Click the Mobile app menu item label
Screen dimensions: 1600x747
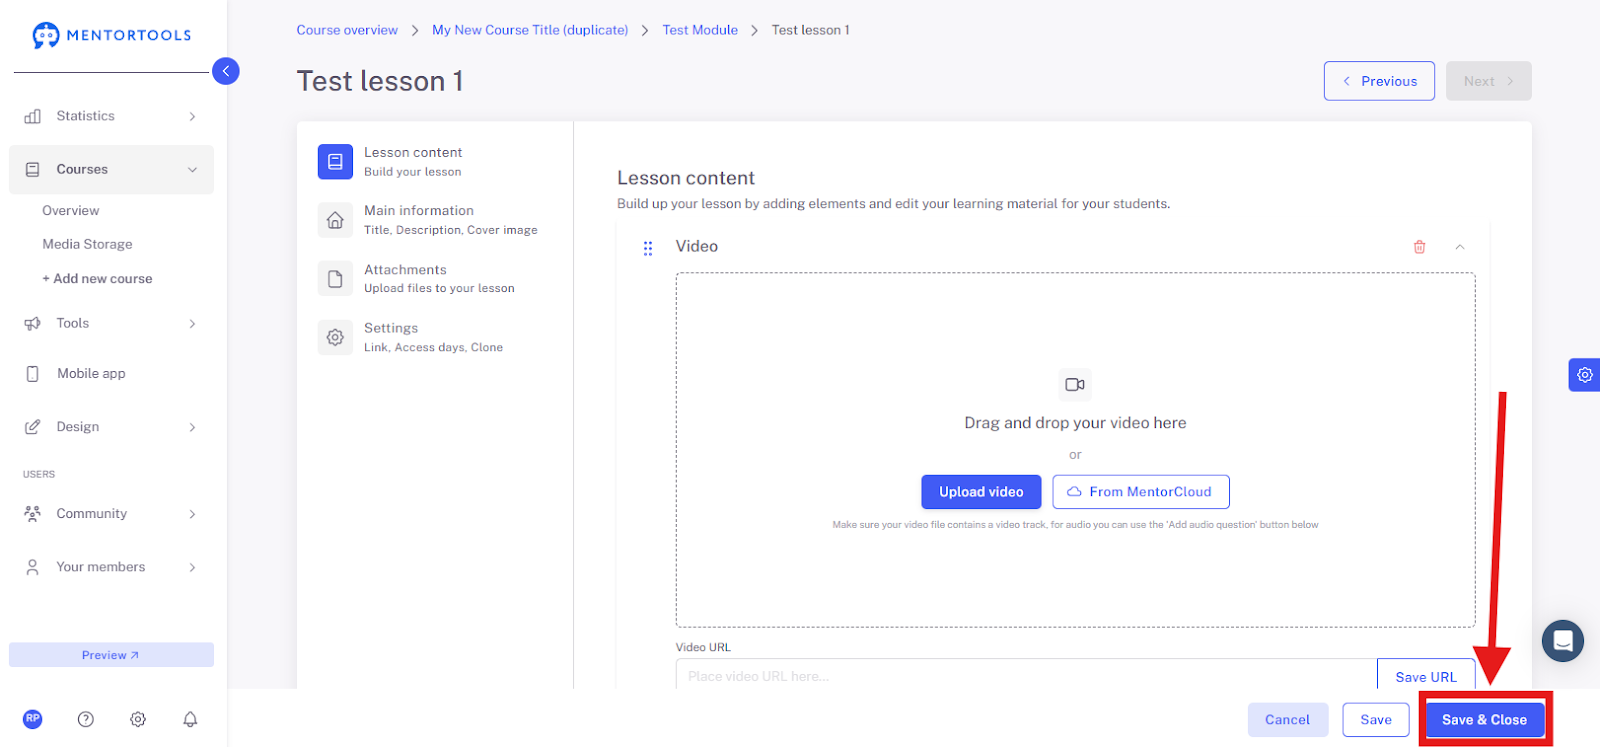[x=91, y=373]
